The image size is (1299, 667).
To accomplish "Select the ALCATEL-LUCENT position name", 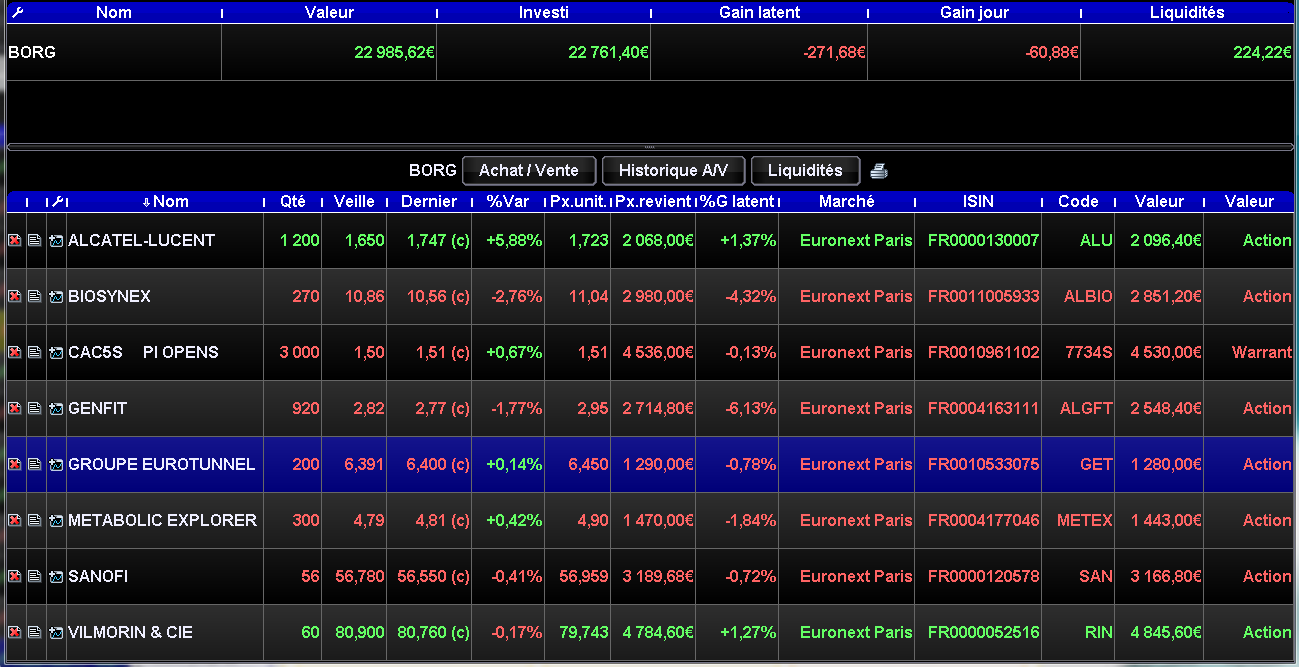I will [x=141, y=241].
